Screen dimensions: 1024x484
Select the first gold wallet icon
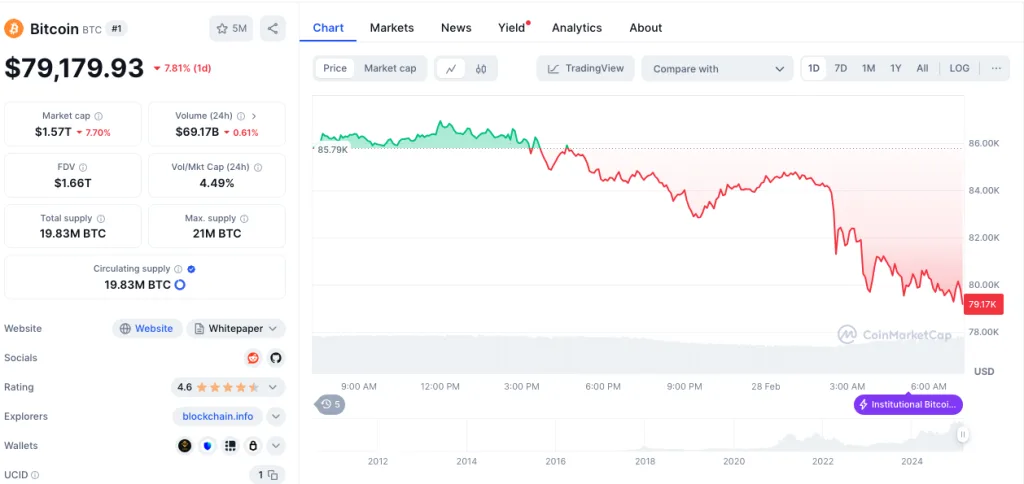(185, 446)
